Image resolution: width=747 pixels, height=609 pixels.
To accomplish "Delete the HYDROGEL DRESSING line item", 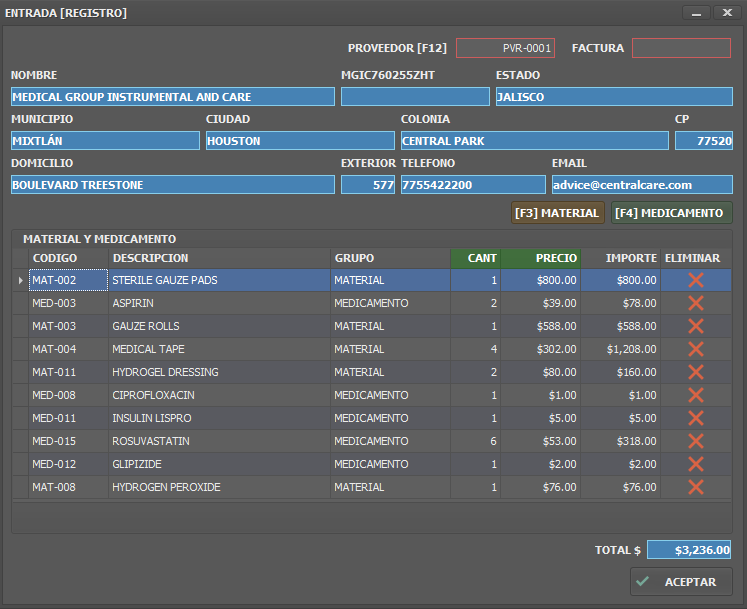I will click(696, 372).
